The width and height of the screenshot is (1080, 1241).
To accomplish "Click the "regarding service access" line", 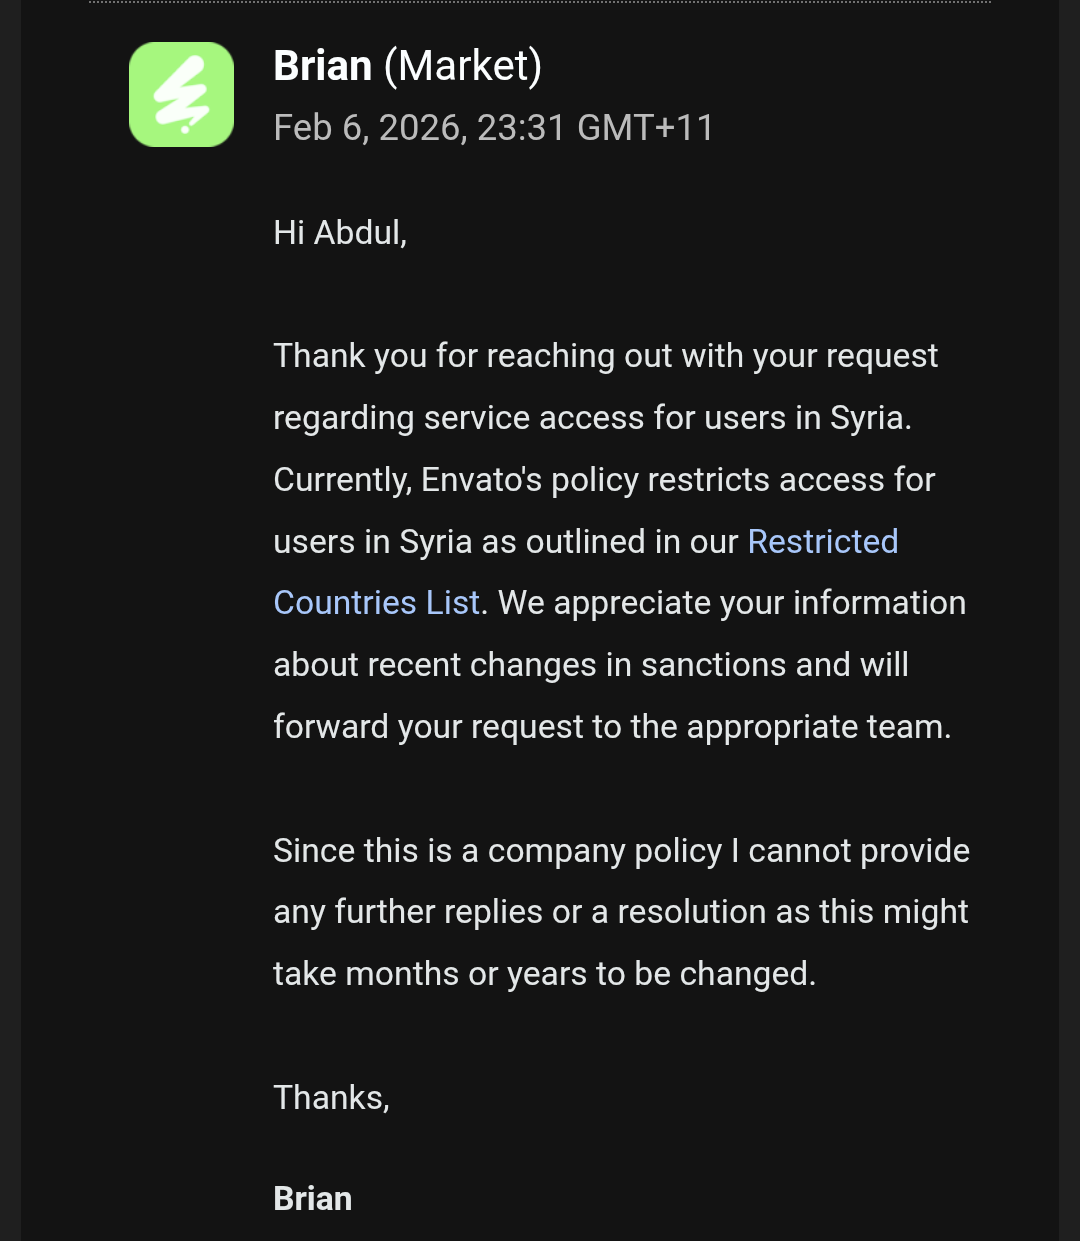I will pyautogui.click(x=592, y=418).
